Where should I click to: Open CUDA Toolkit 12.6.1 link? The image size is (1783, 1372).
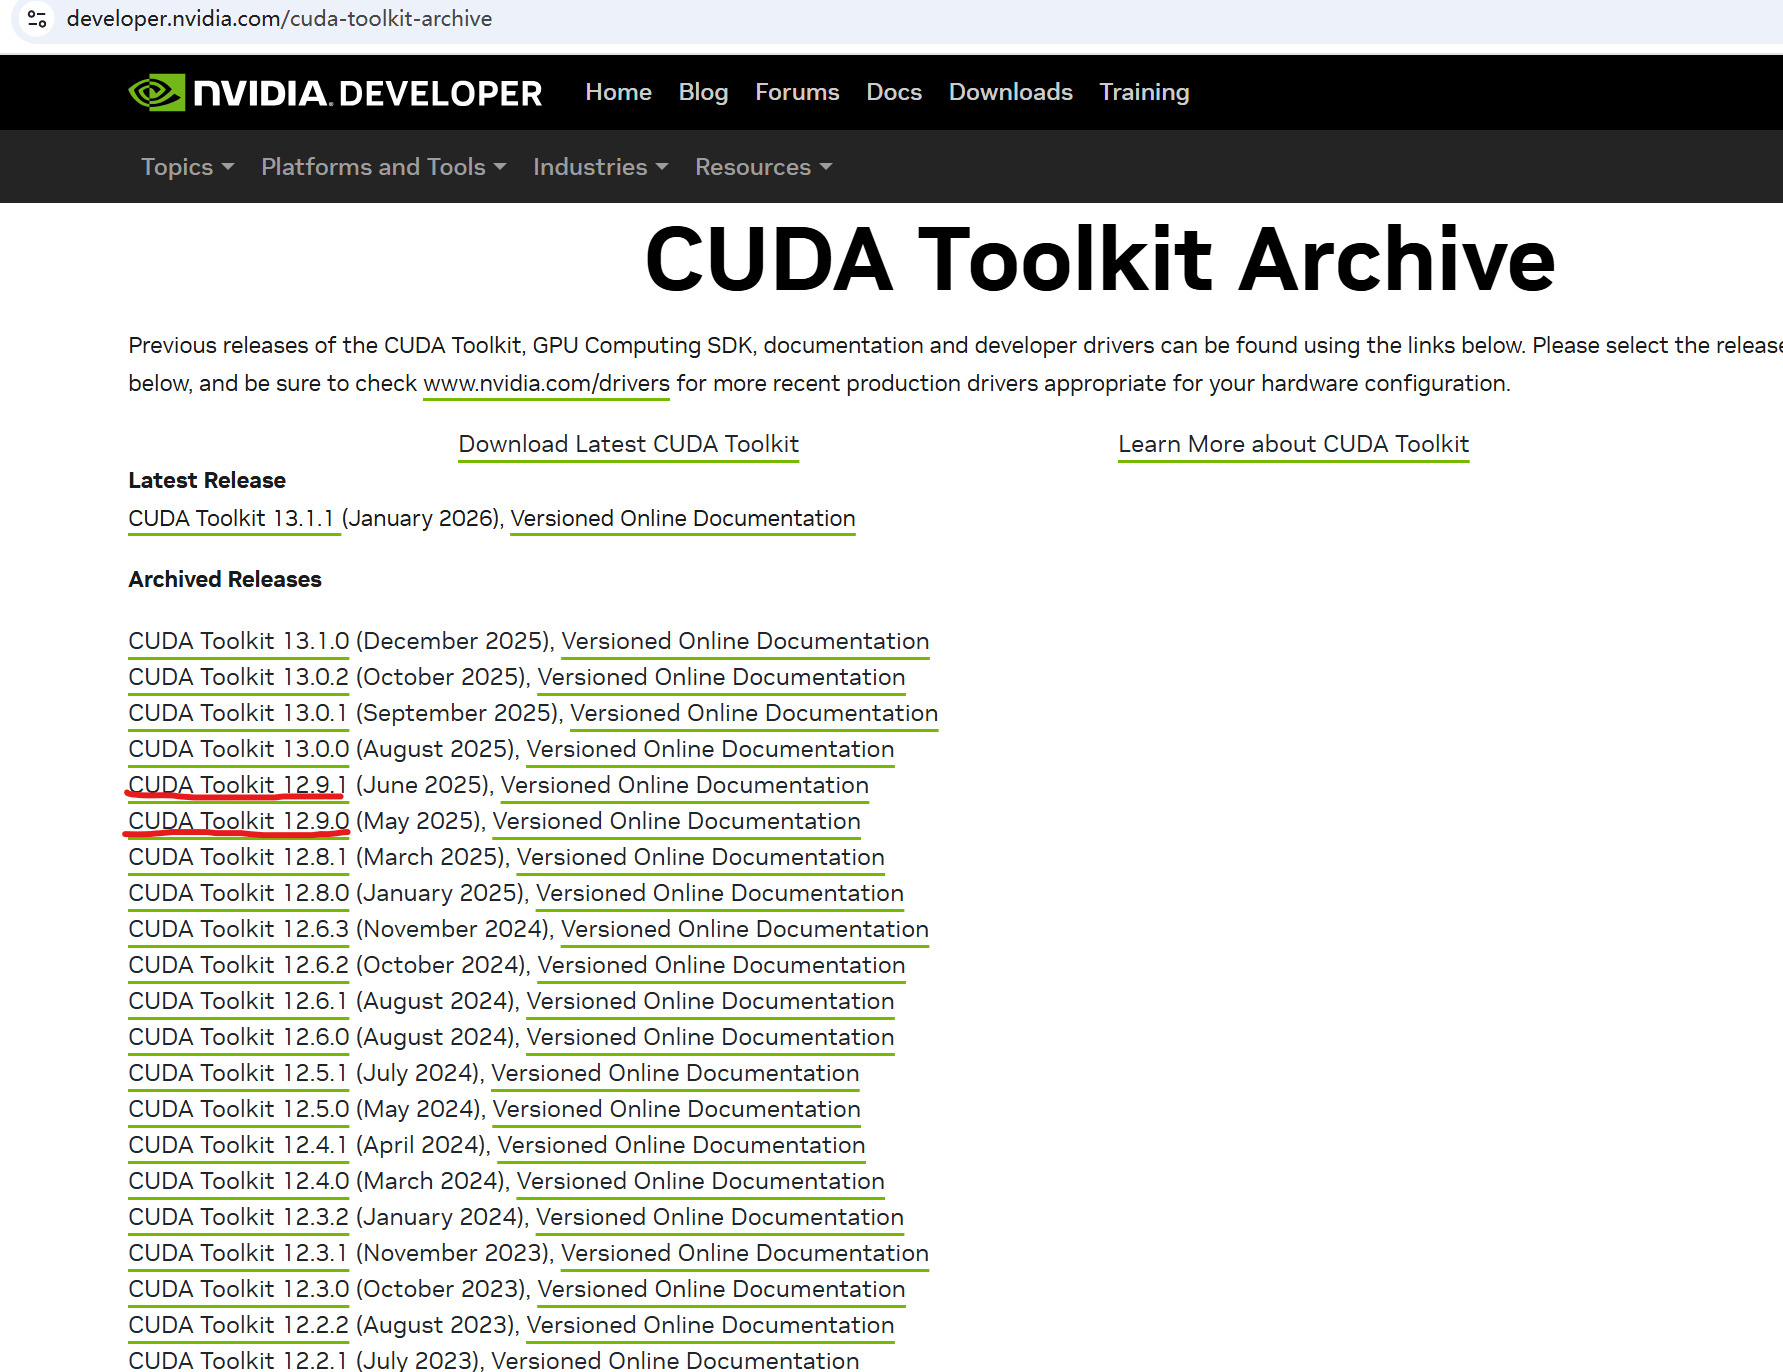[x=238, y=1001]
